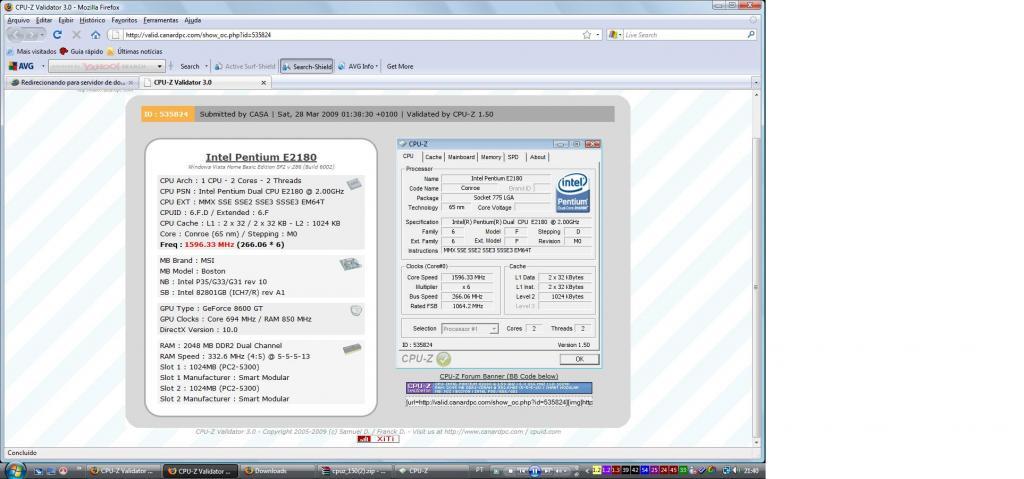This screenshot has width=1024, height=479.
Task: Open the Histórico menu
Action: [92, 20]
